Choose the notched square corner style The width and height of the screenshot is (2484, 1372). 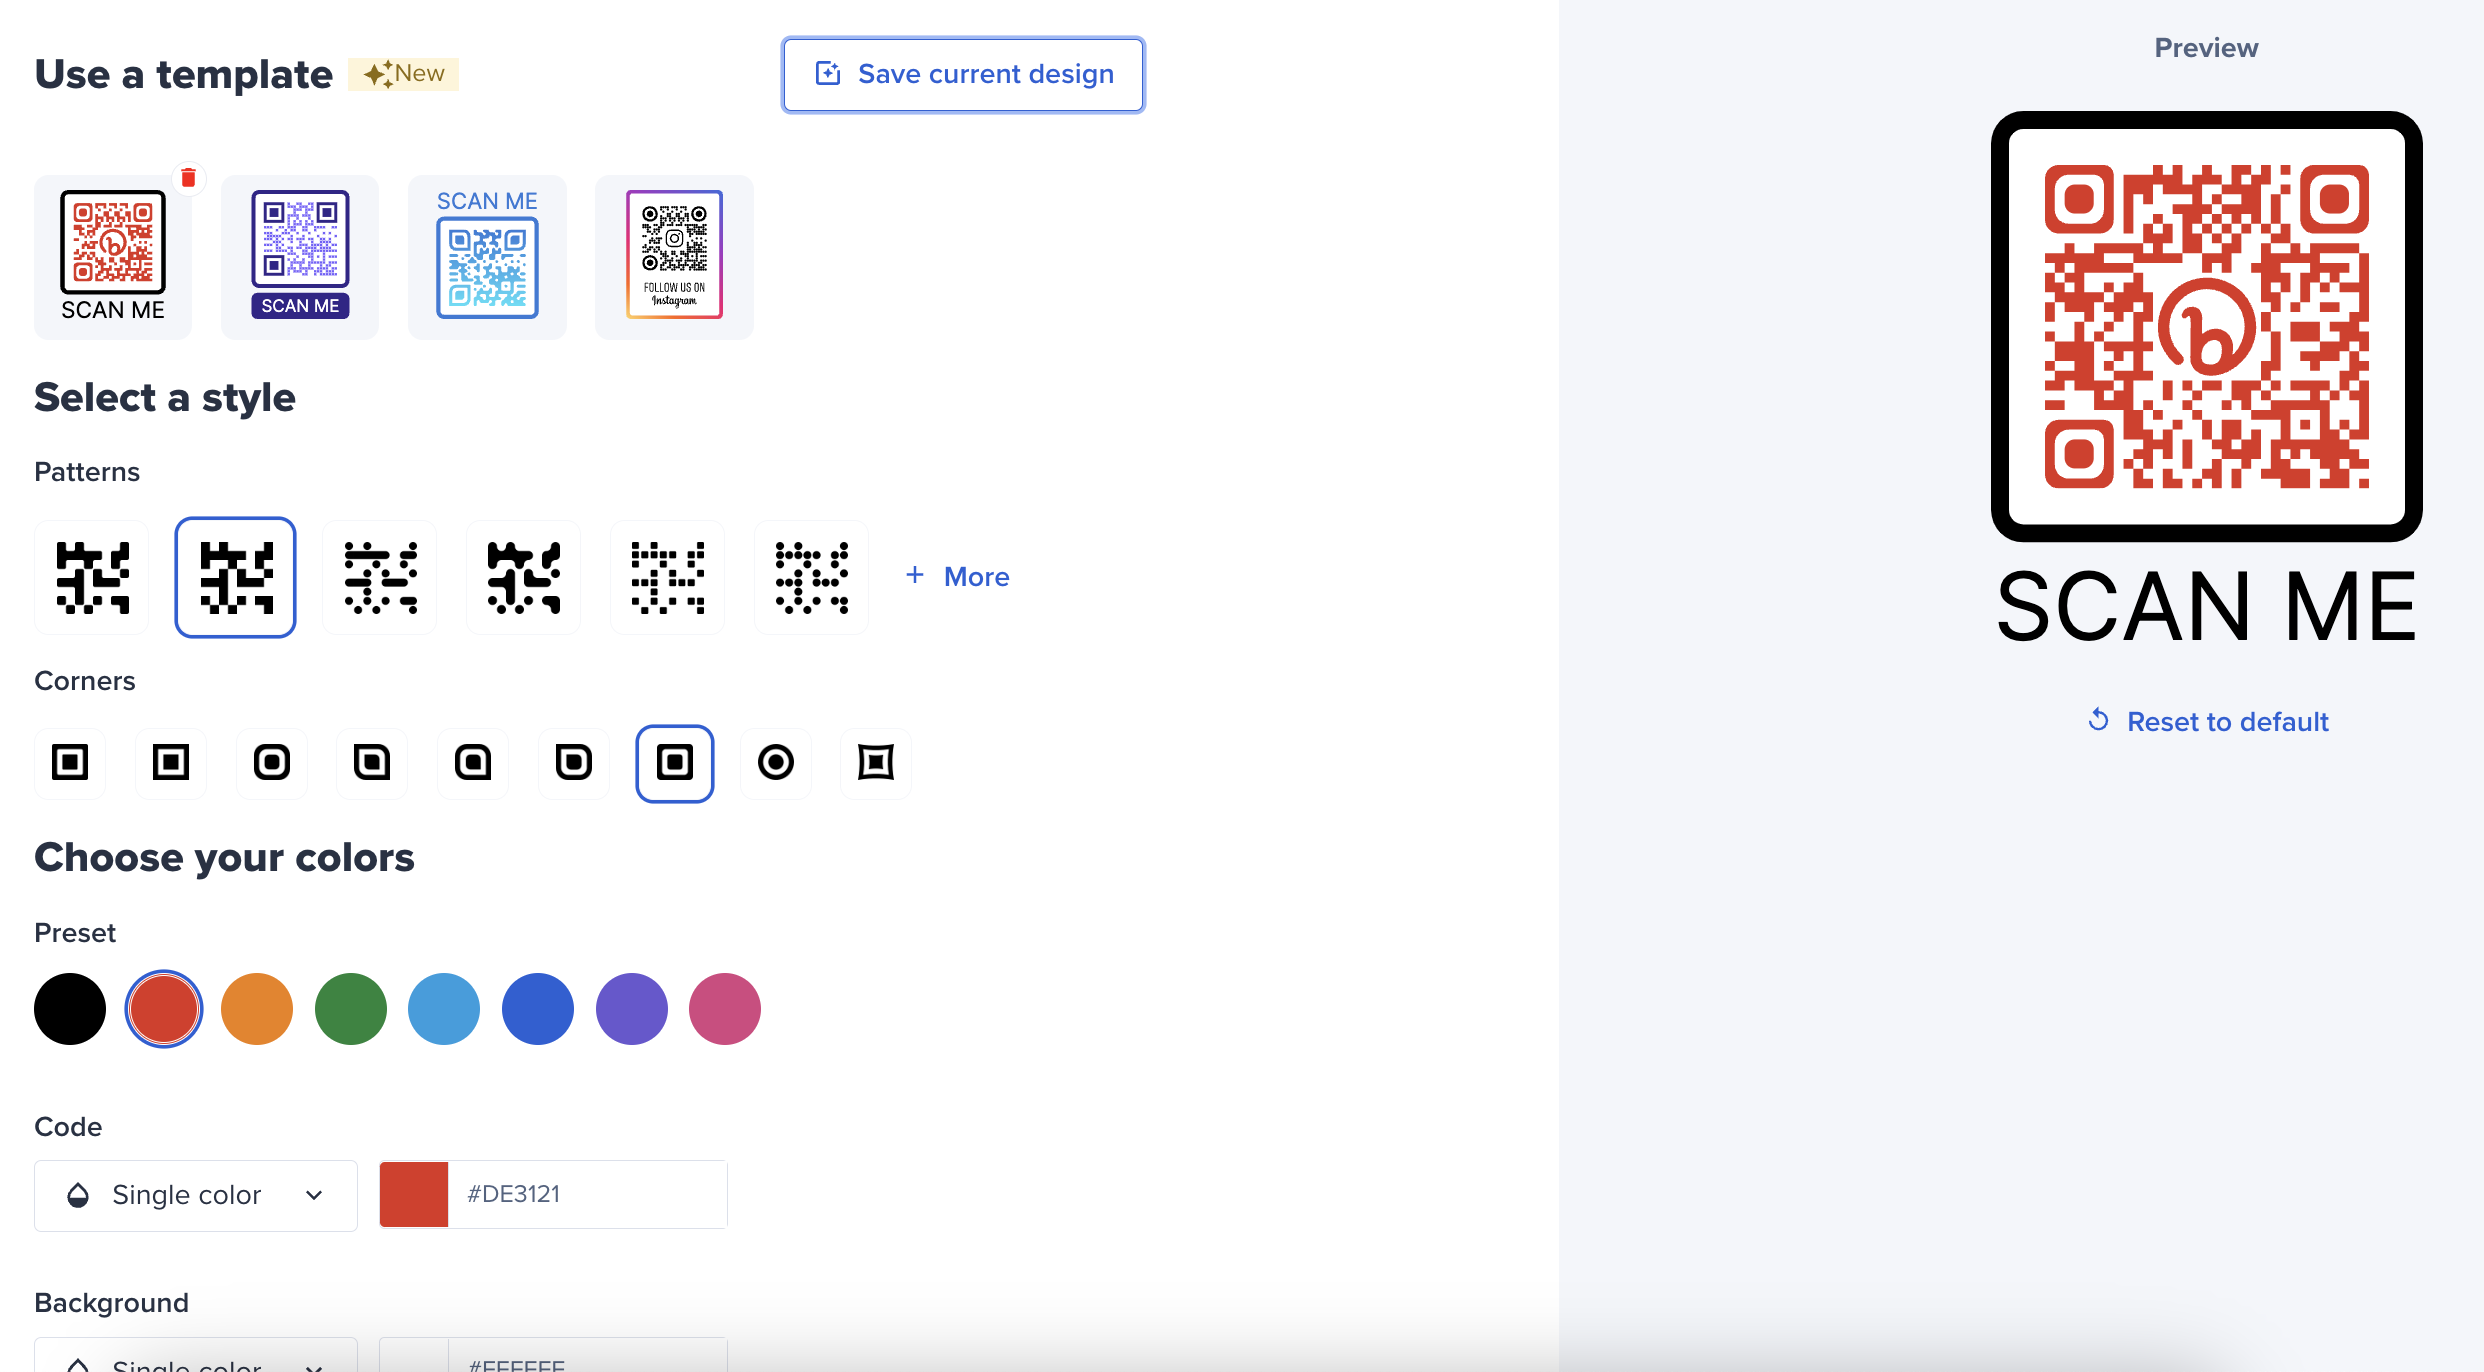[876, 763]
